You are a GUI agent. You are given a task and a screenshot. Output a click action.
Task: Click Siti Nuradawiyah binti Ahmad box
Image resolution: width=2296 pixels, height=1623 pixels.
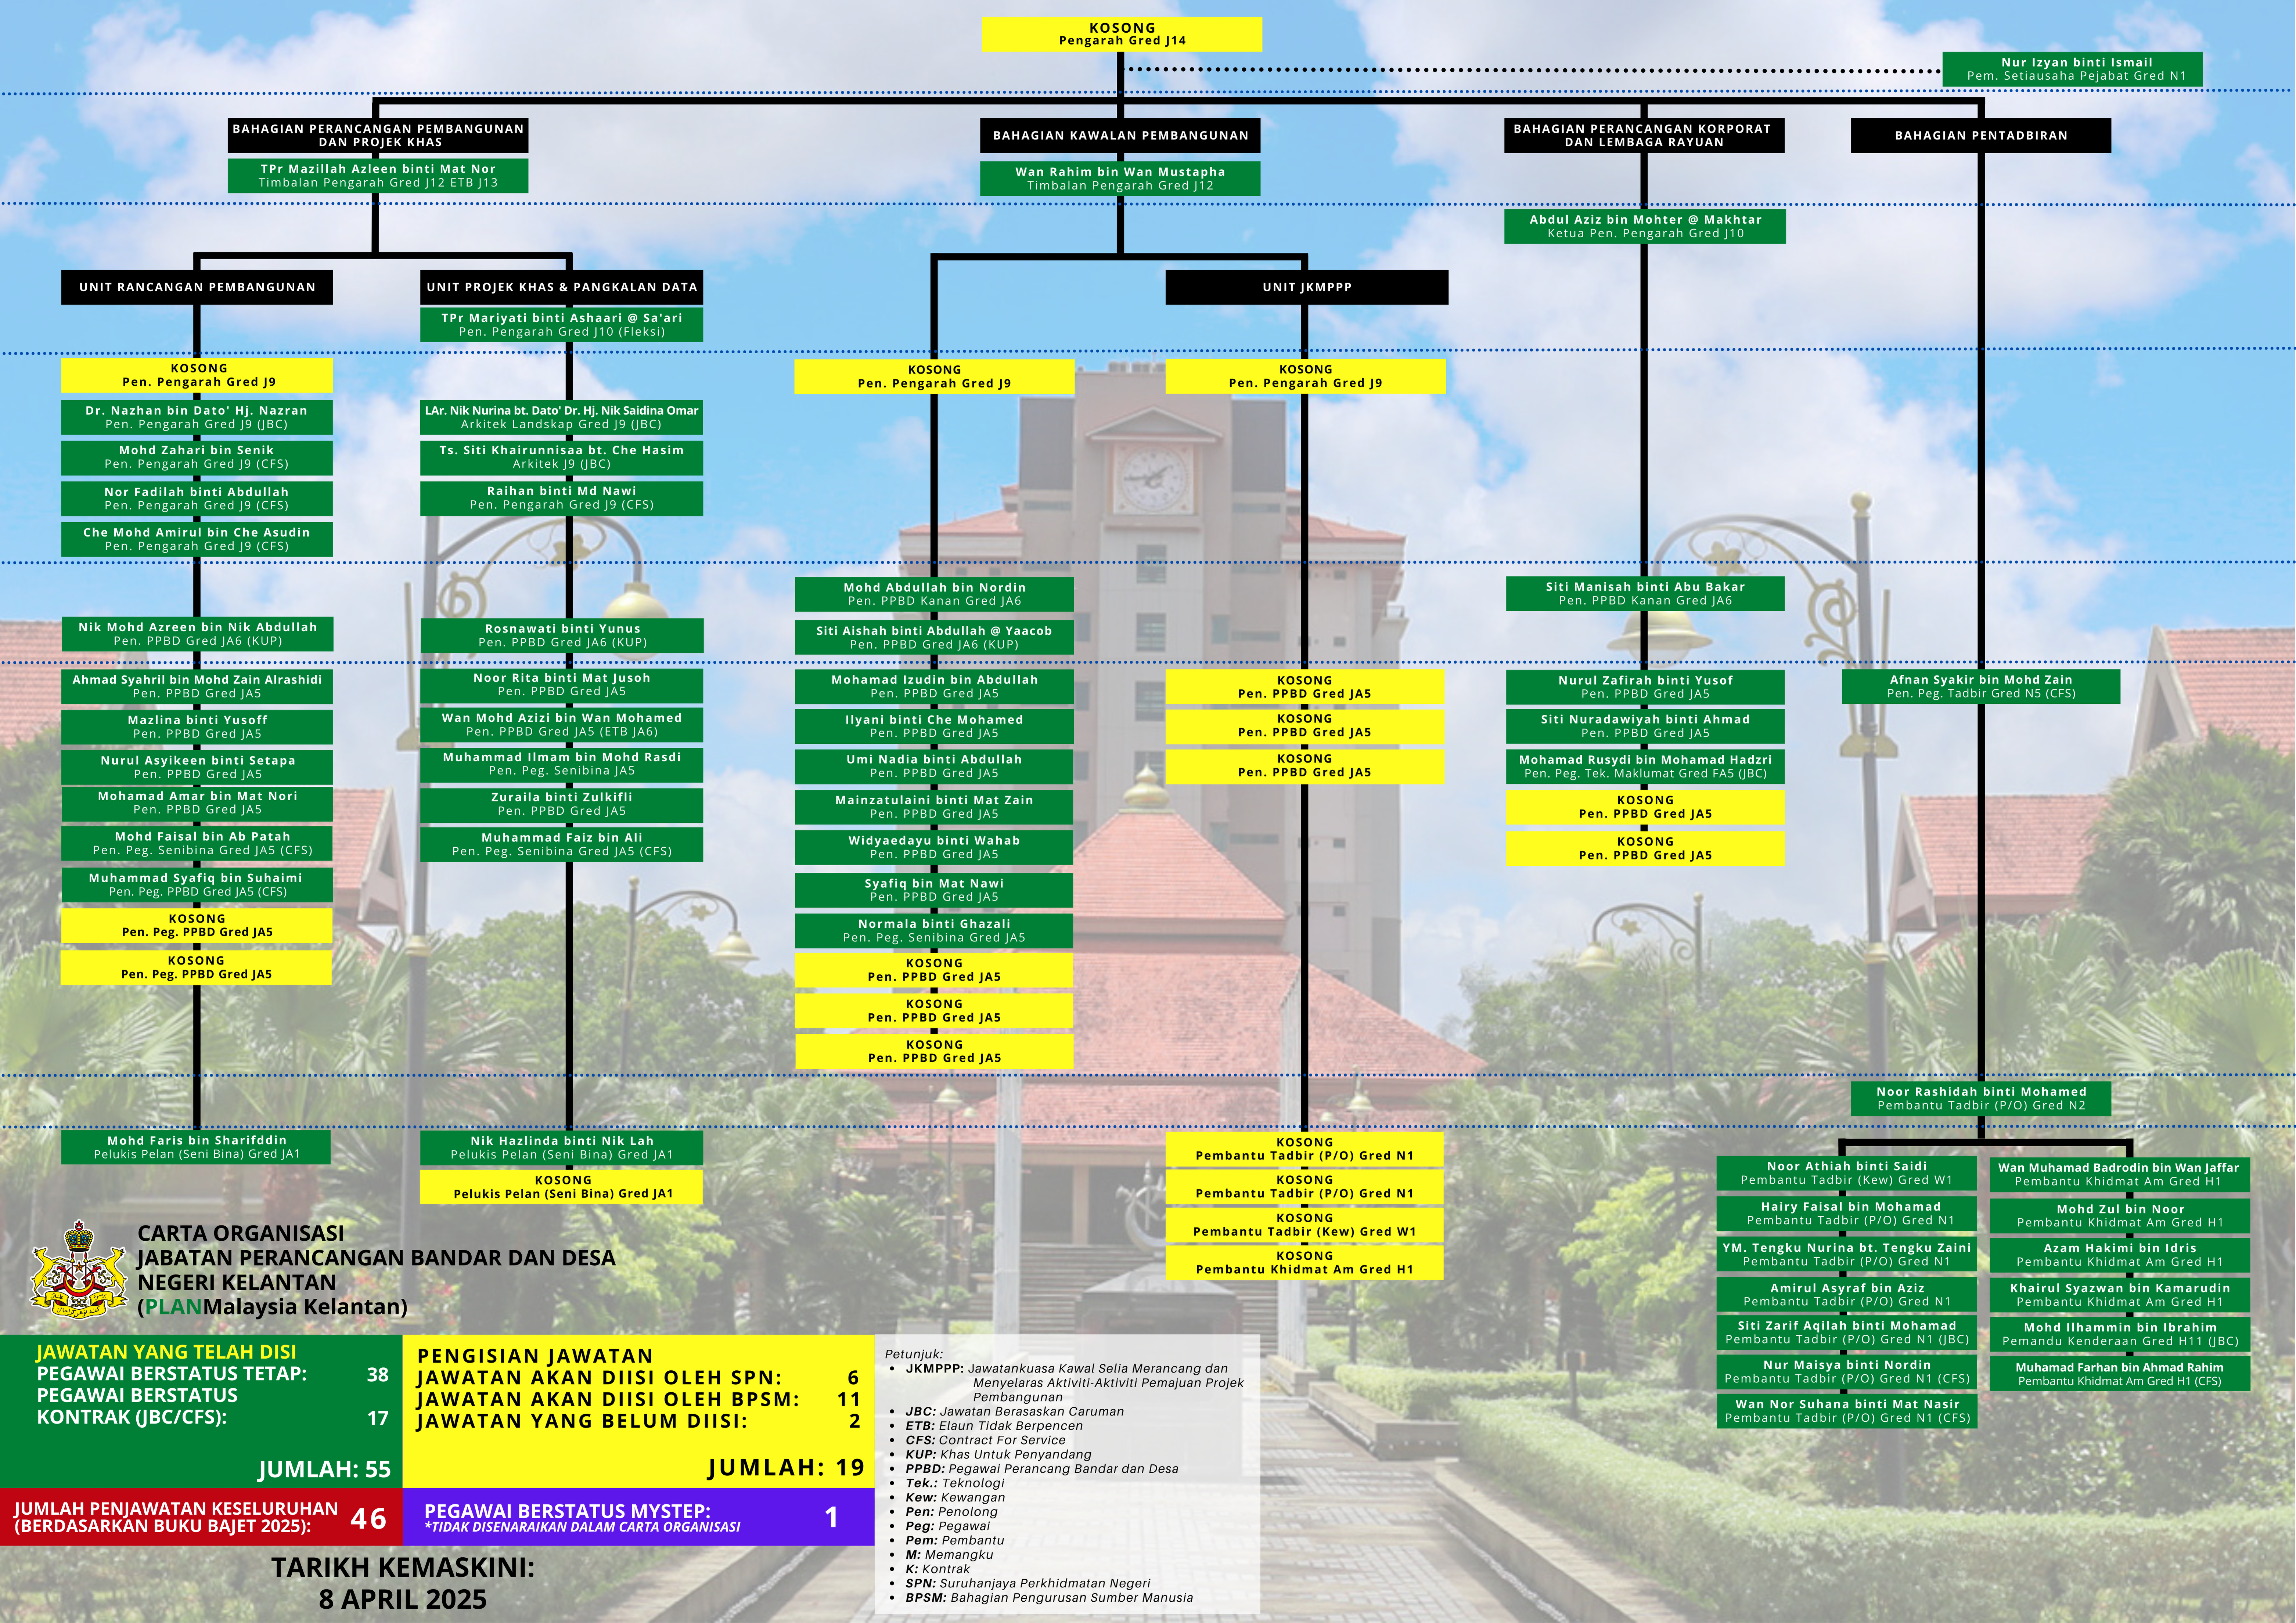pos(1645,726)
